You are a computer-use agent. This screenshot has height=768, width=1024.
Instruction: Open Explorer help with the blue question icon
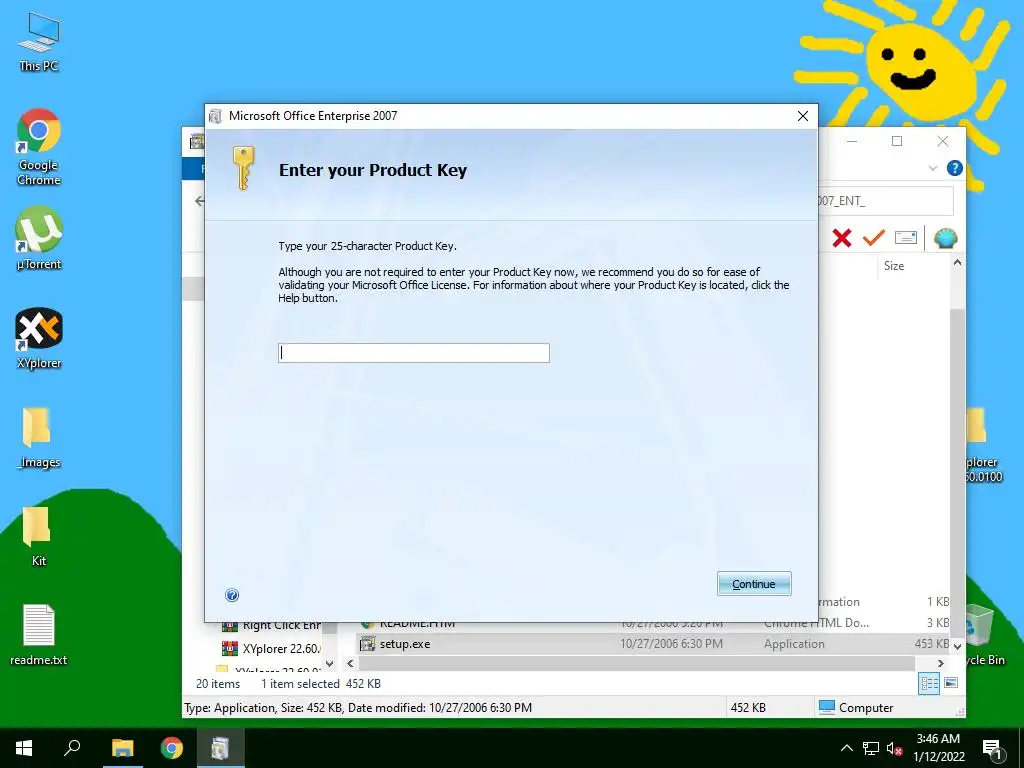click(954, 168)
